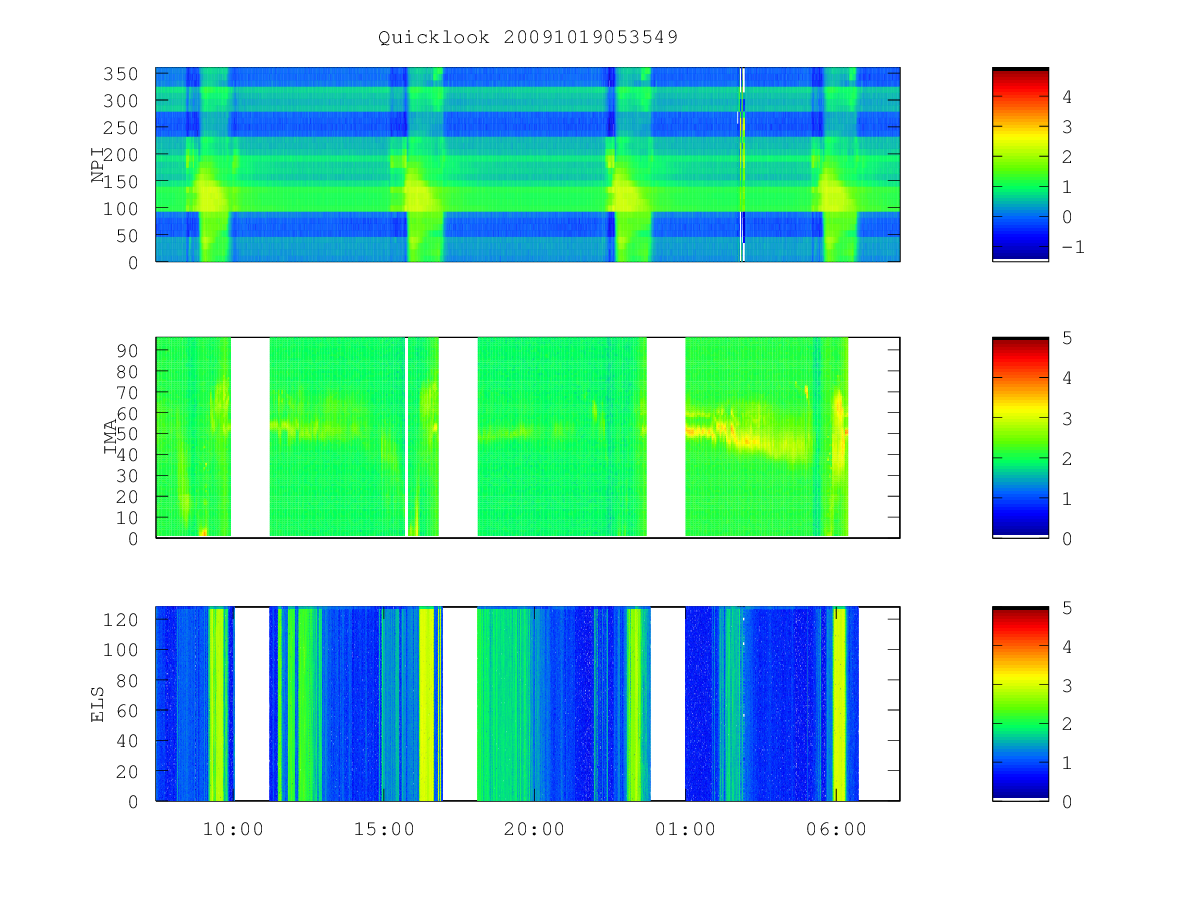Click the -1 label on NPI colorbar

[1073, 247]
